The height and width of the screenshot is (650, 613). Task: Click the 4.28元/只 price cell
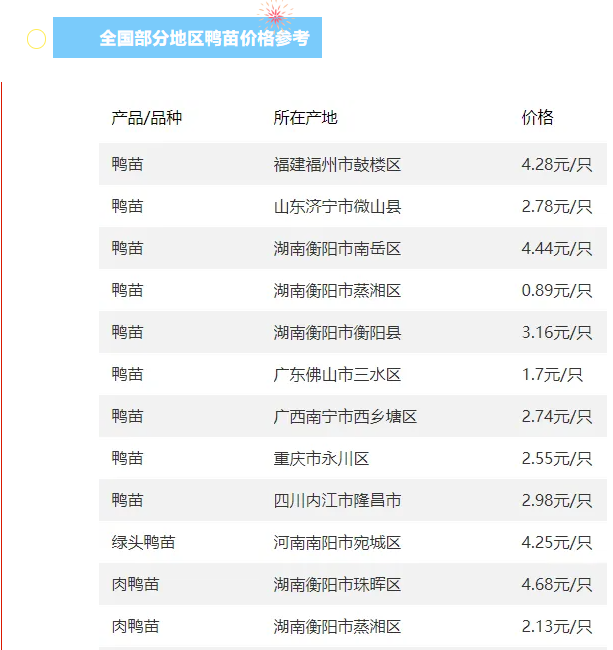click(x=556, y=165)
